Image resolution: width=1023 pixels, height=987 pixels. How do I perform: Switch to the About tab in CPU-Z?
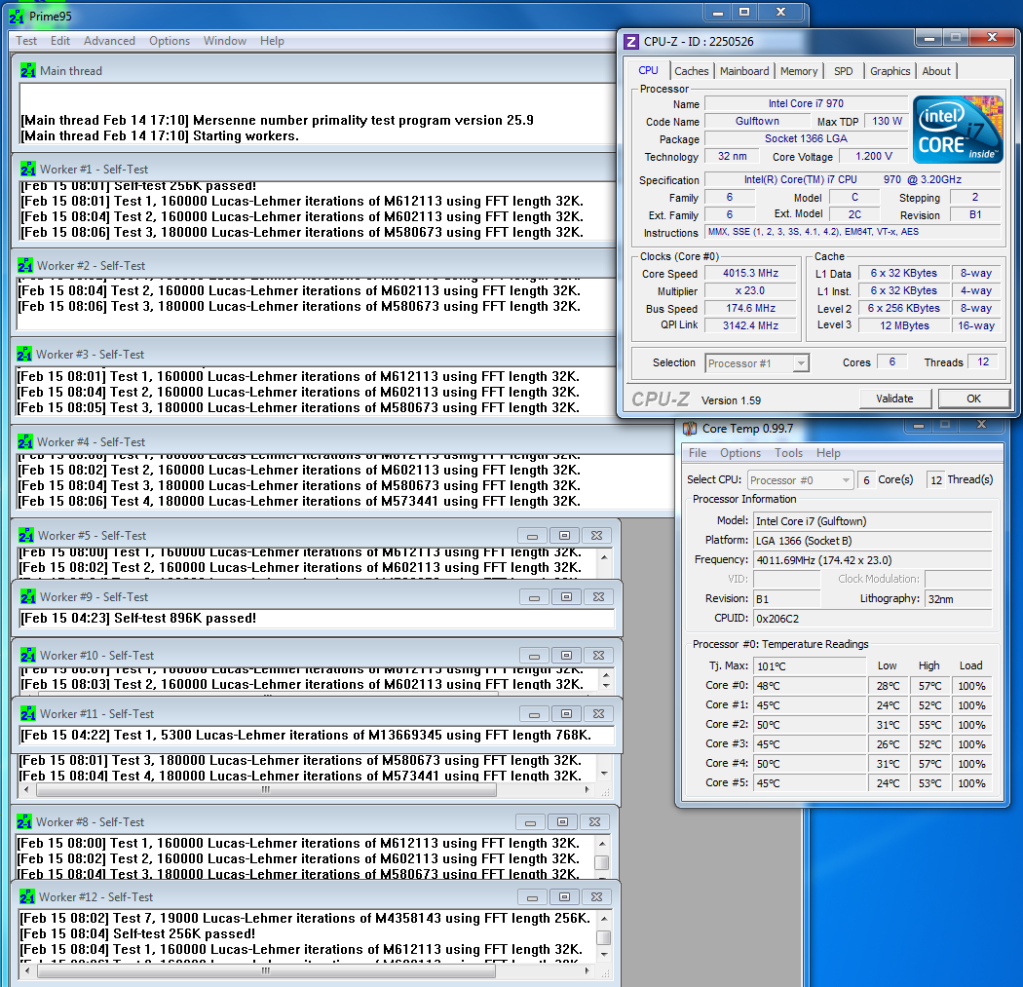936,71
